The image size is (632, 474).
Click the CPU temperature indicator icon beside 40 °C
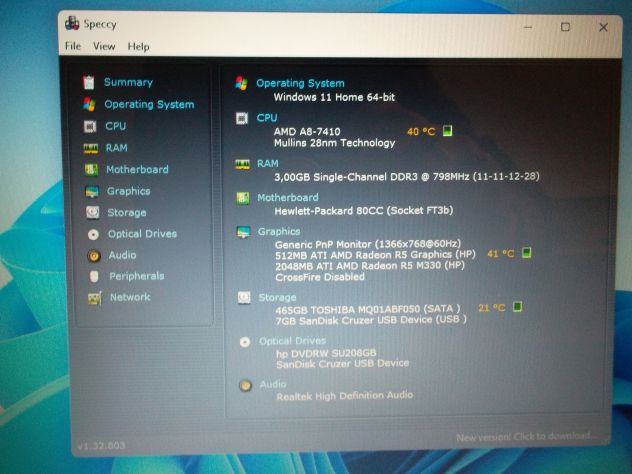point(447,131)
